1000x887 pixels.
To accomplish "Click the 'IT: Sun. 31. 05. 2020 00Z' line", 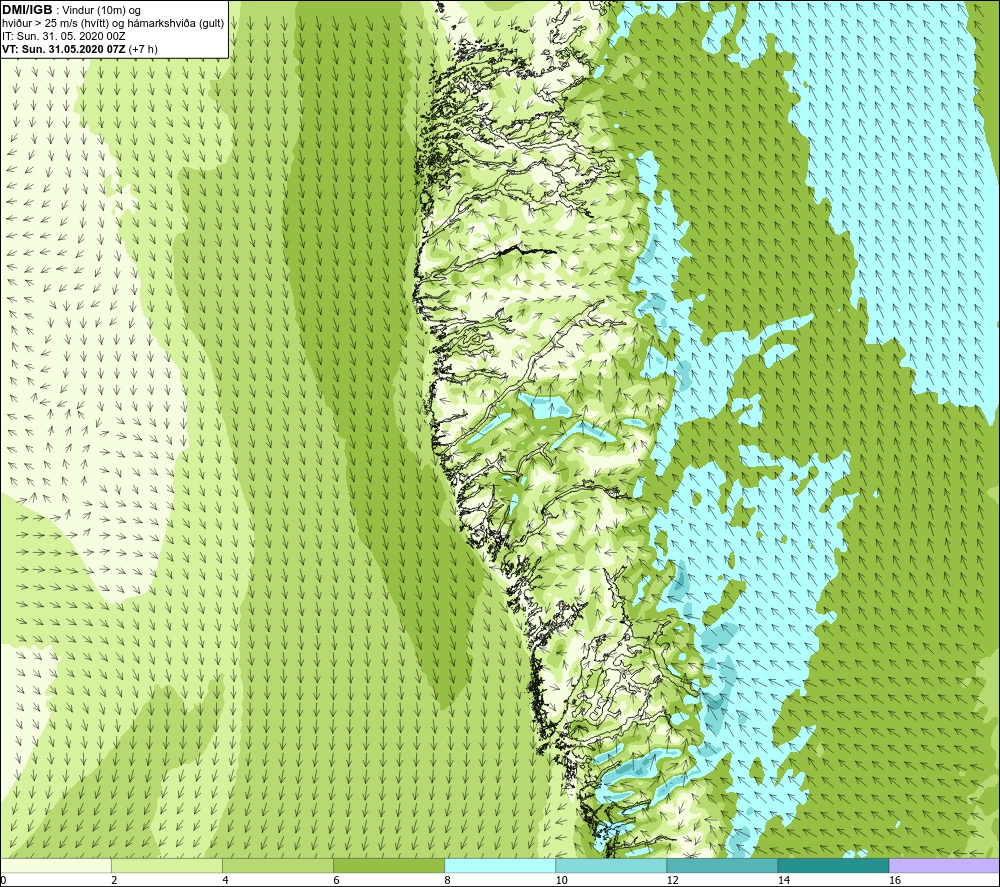I will click(64, 36).
